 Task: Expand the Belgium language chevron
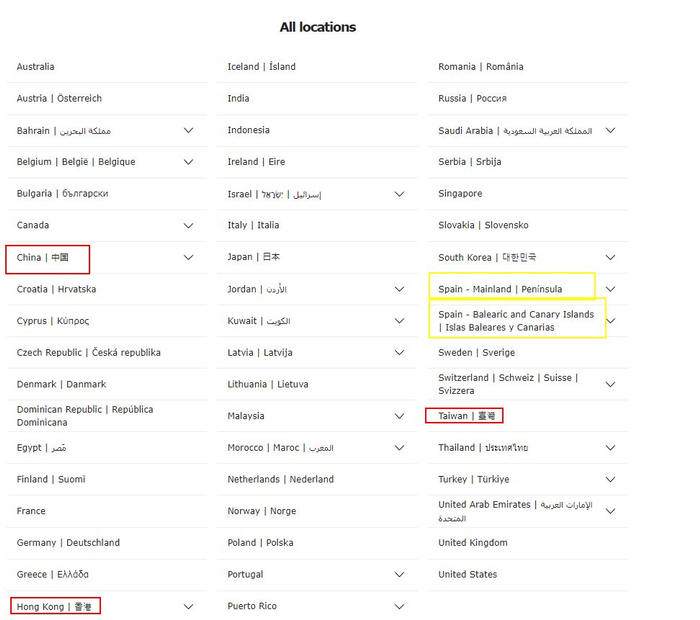pos(188,162)
